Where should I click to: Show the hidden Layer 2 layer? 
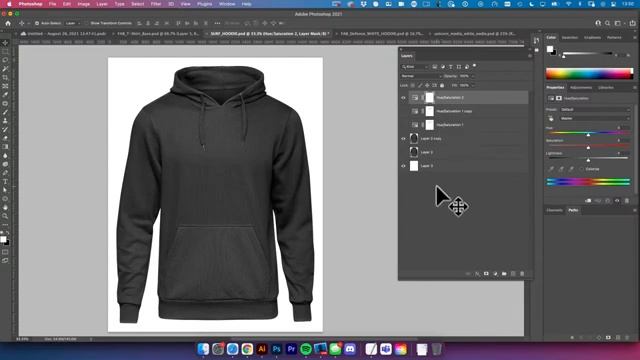click(403, 152)
